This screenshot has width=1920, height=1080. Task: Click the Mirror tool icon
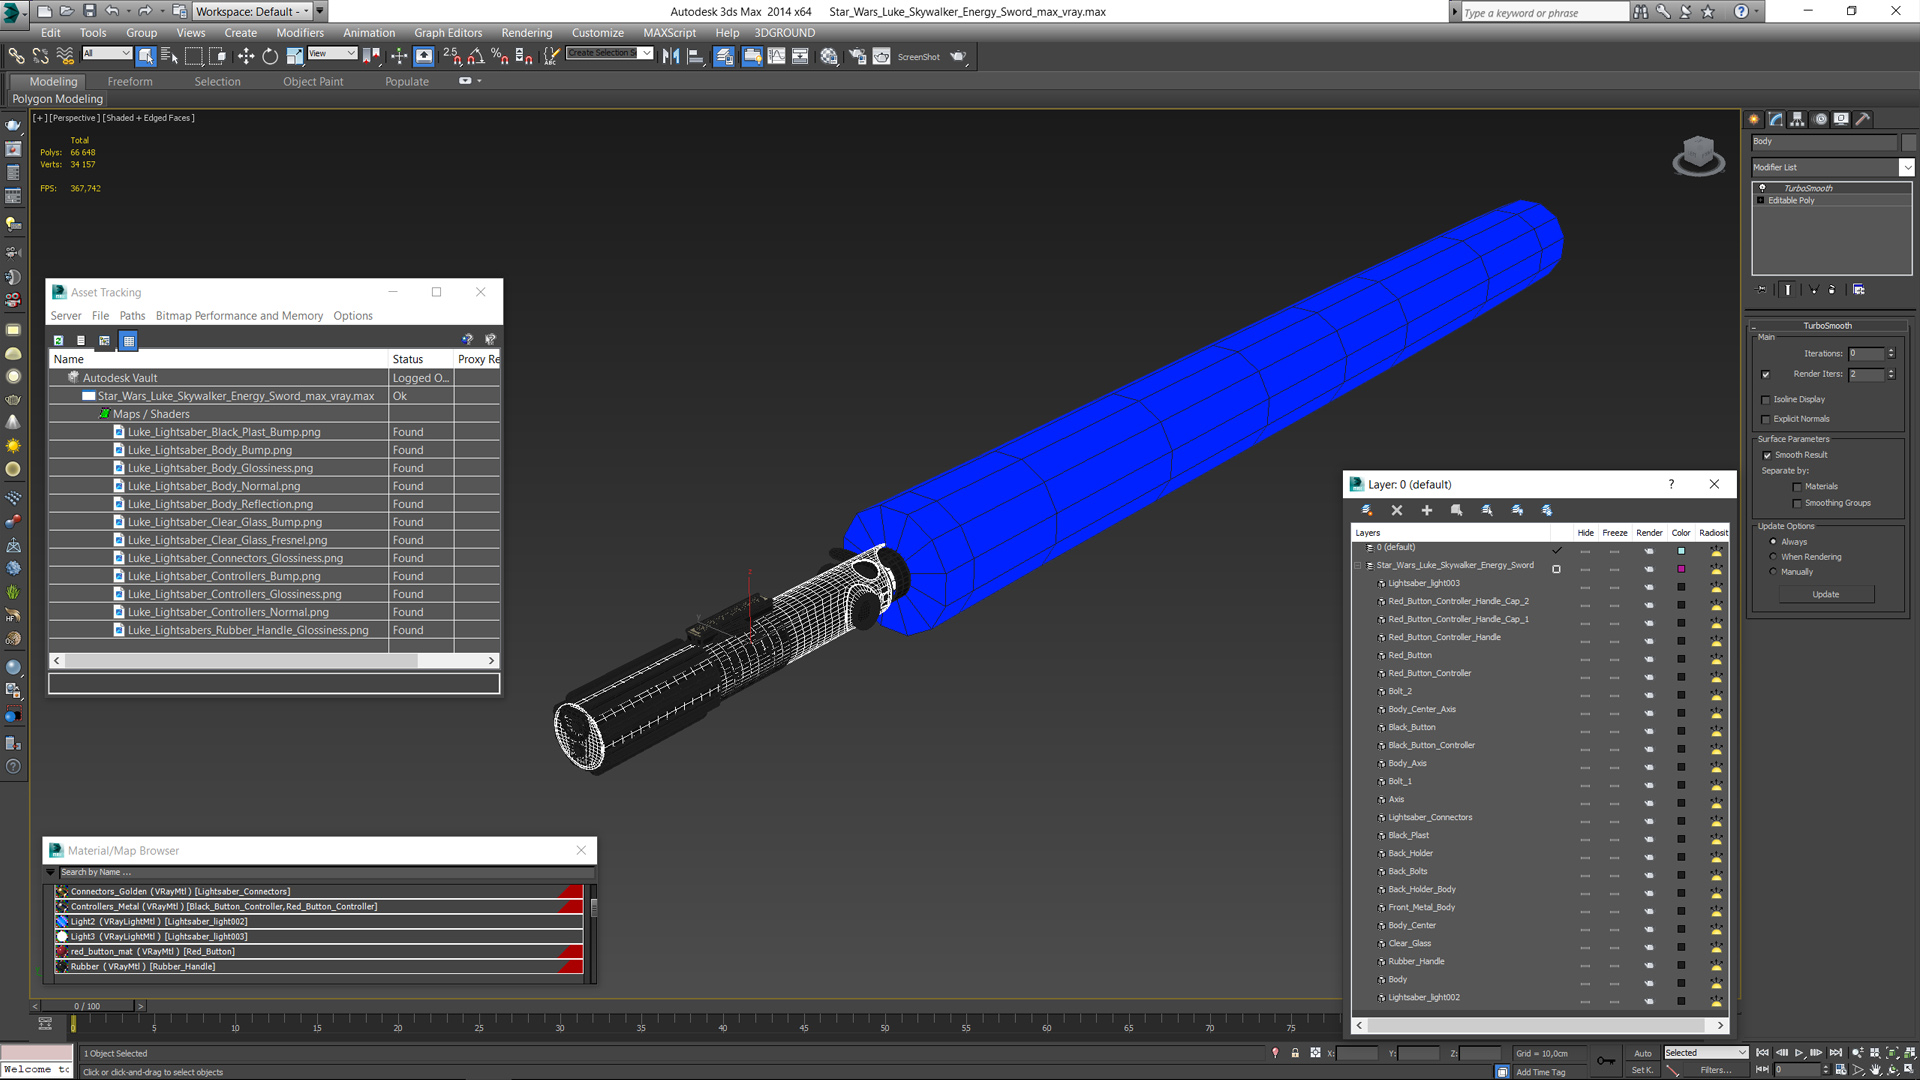671,57
